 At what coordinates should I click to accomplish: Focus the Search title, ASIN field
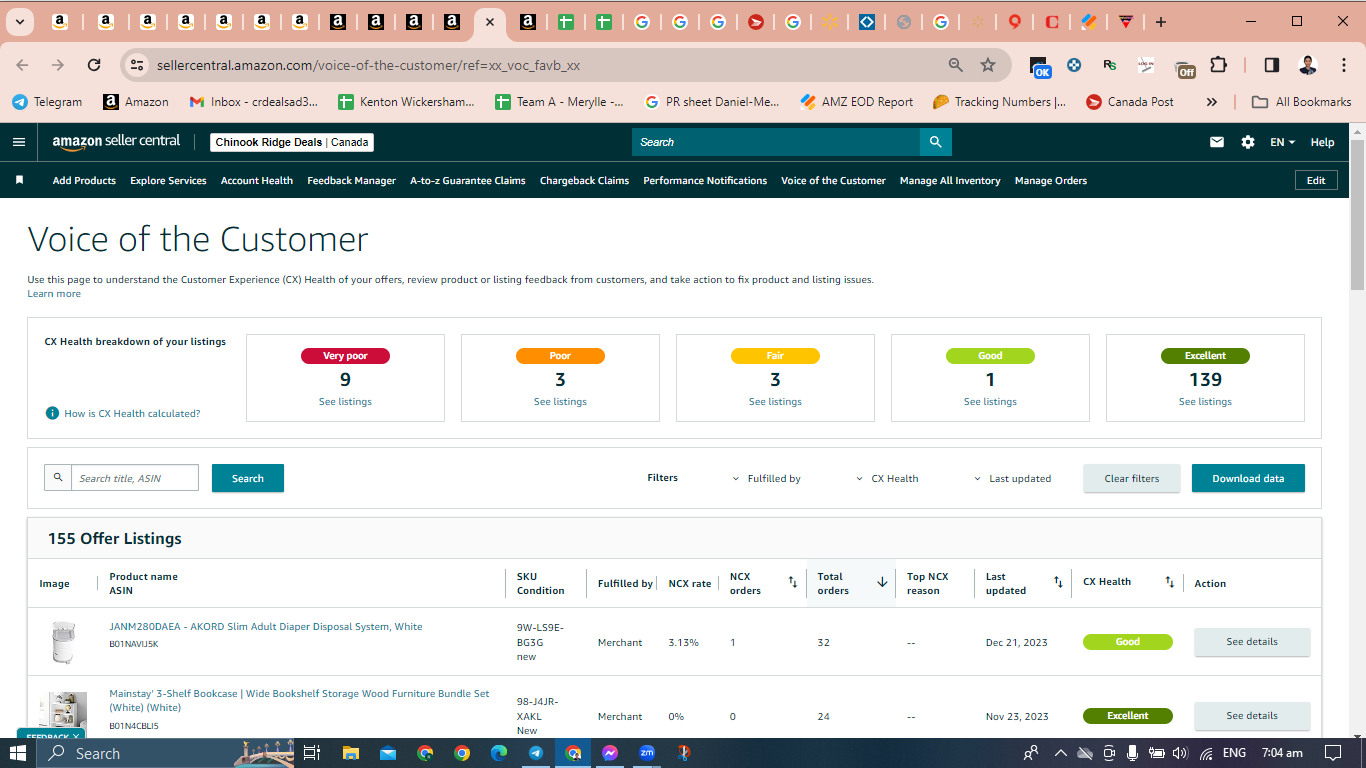[135, 478]
